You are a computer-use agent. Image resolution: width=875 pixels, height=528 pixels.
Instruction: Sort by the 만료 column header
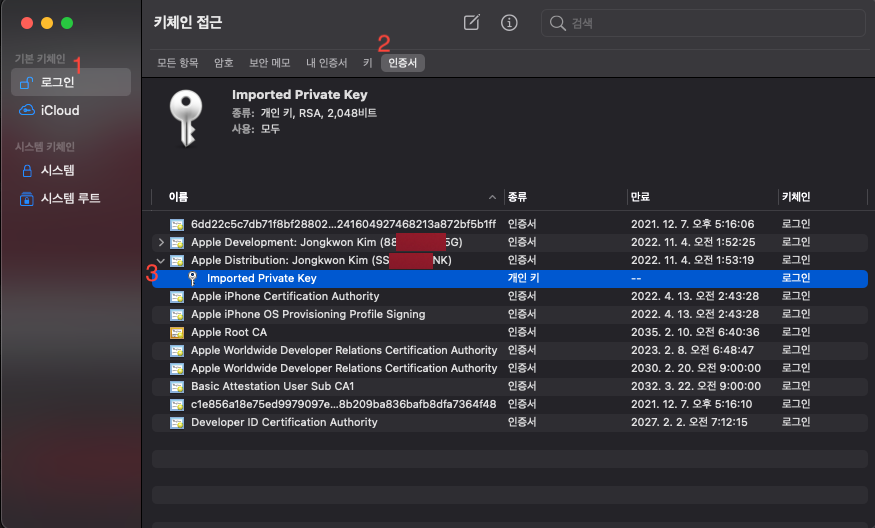pyautogui.click(x=640, y=197)
